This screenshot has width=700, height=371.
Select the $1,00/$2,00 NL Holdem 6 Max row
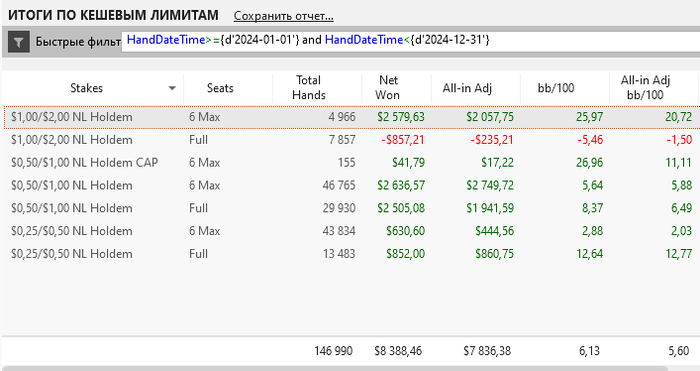pos(350,117)
